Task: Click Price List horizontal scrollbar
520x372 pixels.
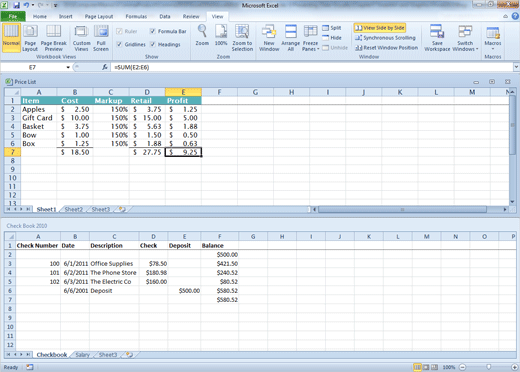Action: [402, 209]
